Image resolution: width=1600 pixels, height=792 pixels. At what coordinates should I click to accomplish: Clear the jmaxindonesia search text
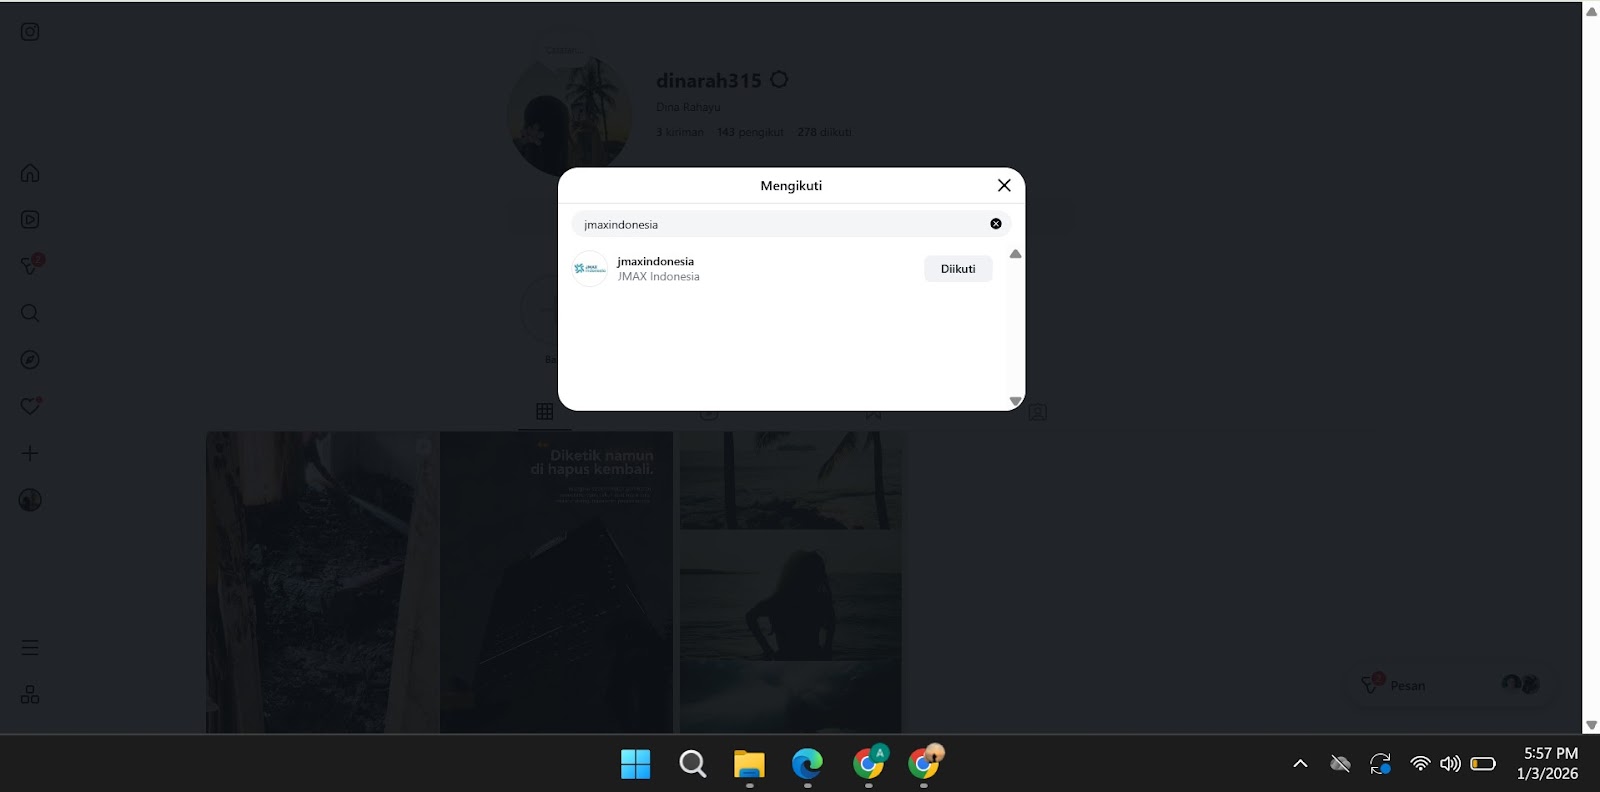(x=995, y=224)
